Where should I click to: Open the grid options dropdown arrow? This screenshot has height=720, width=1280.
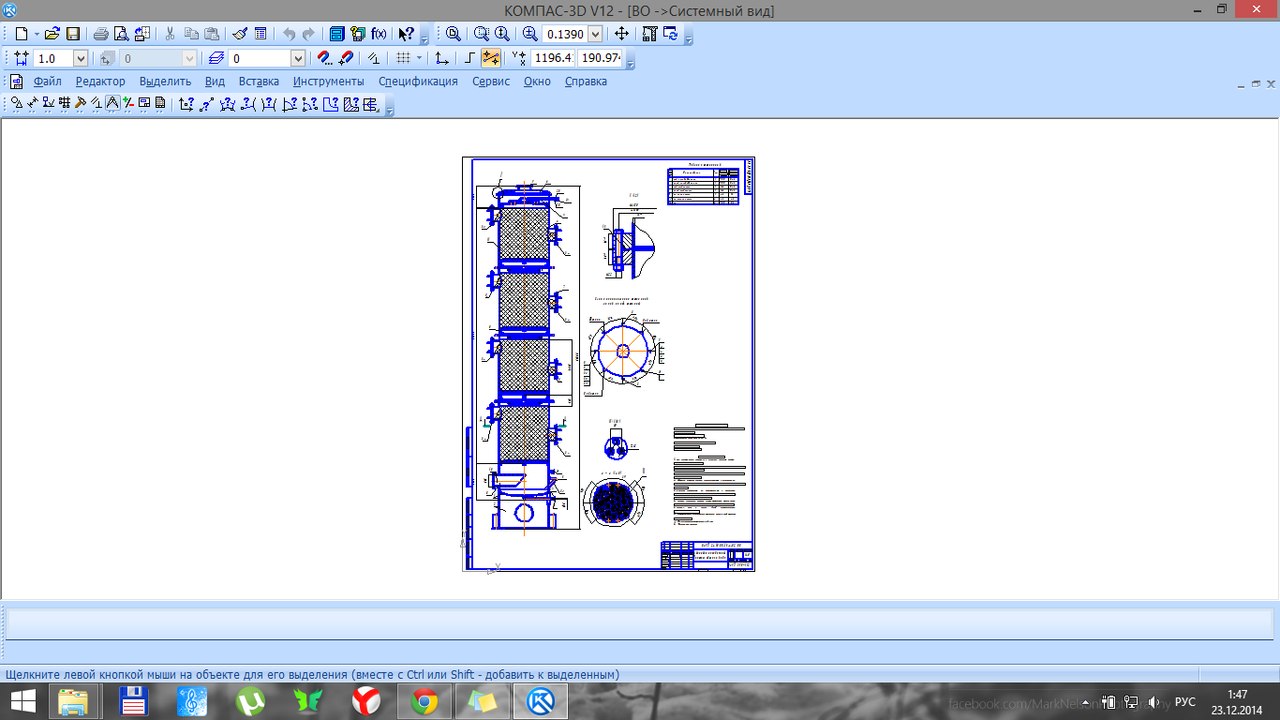pyautogui.click(x=419, y=59)
